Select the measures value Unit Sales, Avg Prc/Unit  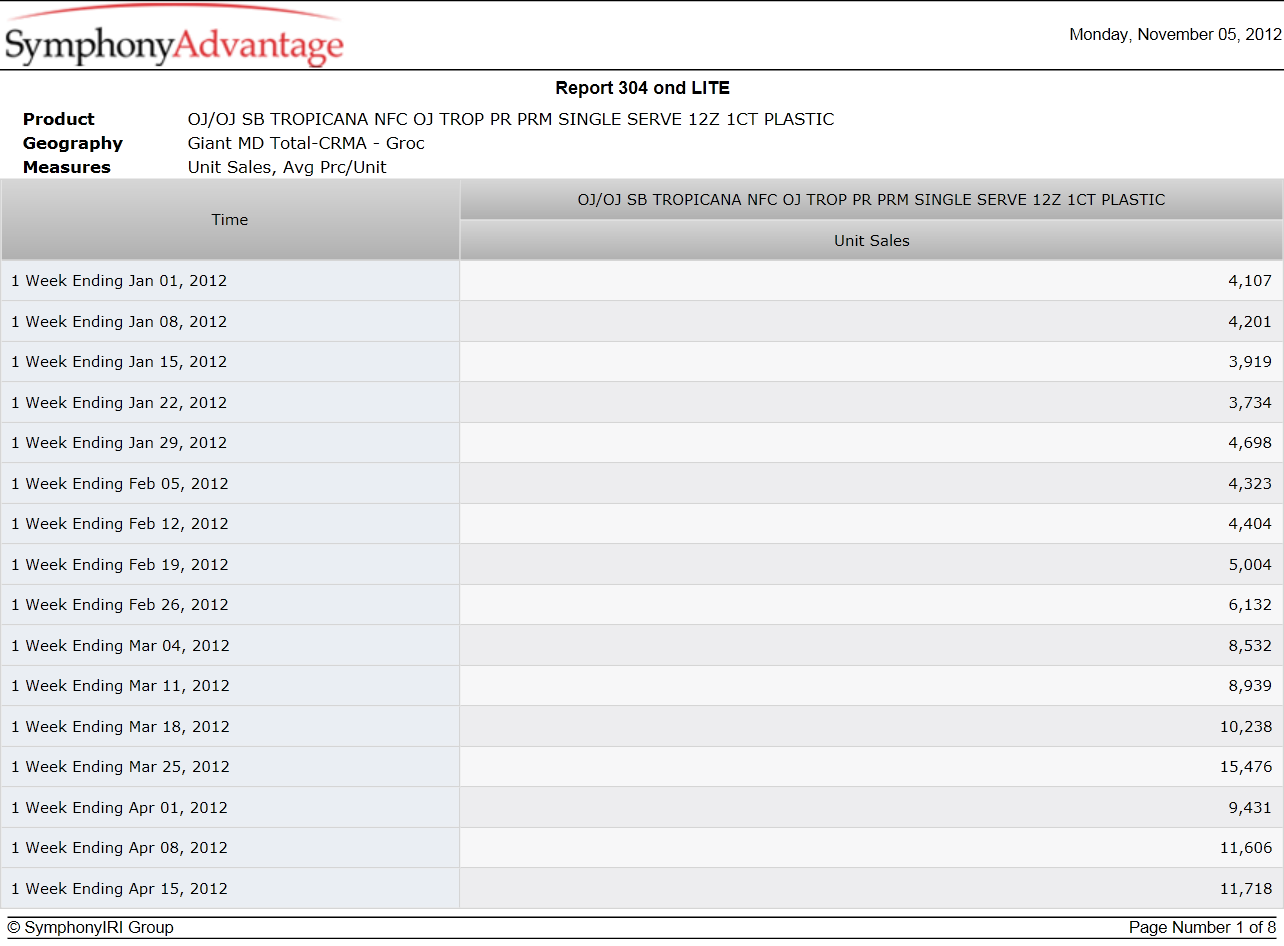pos(287,167)
